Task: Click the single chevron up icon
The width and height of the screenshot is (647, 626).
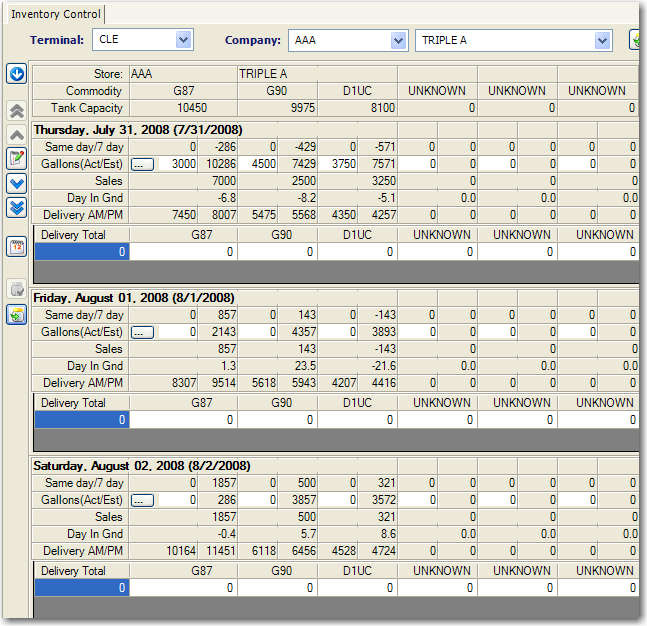Action: tap(16, 135)
